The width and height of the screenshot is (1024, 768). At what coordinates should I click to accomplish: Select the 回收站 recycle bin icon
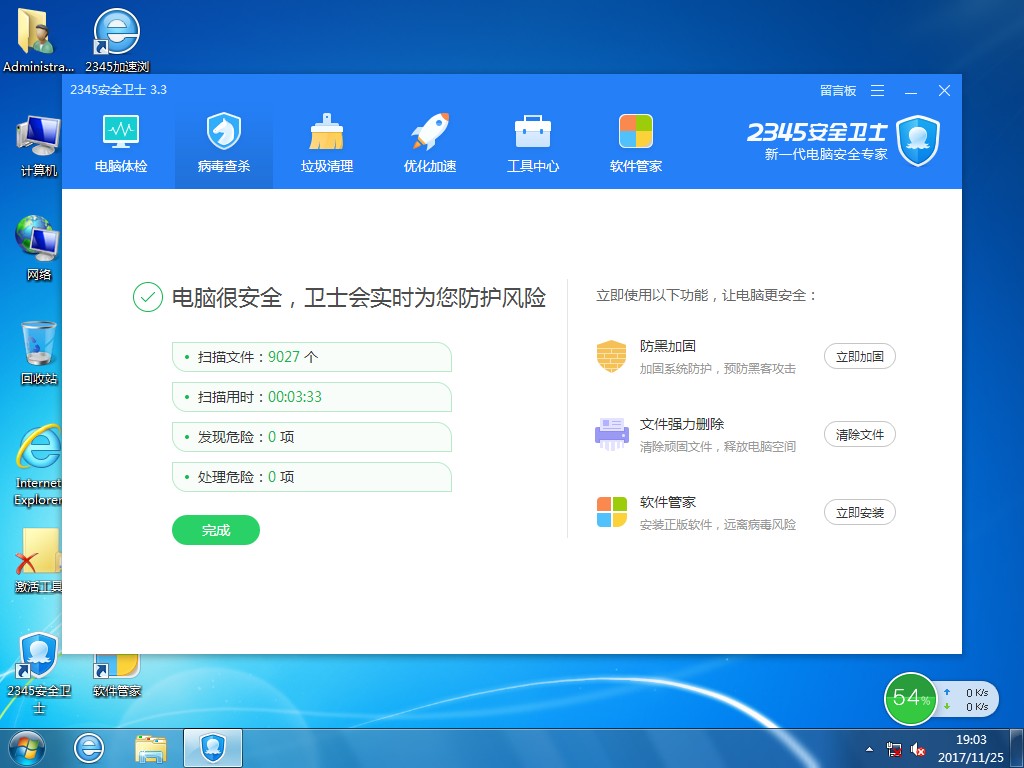[39, 353]
